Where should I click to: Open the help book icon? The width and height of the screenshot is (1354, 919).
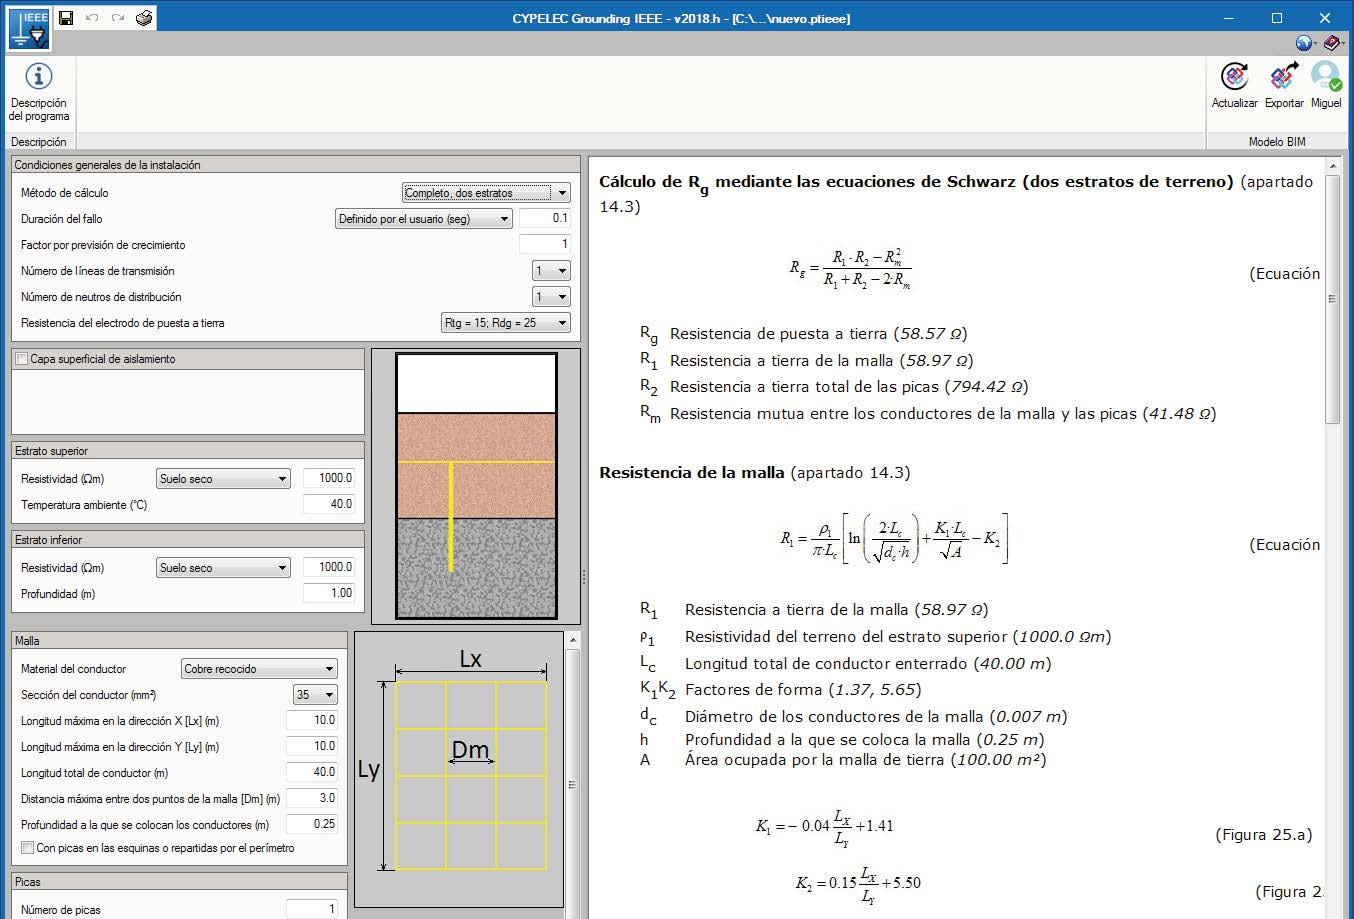pos(1331,43)
